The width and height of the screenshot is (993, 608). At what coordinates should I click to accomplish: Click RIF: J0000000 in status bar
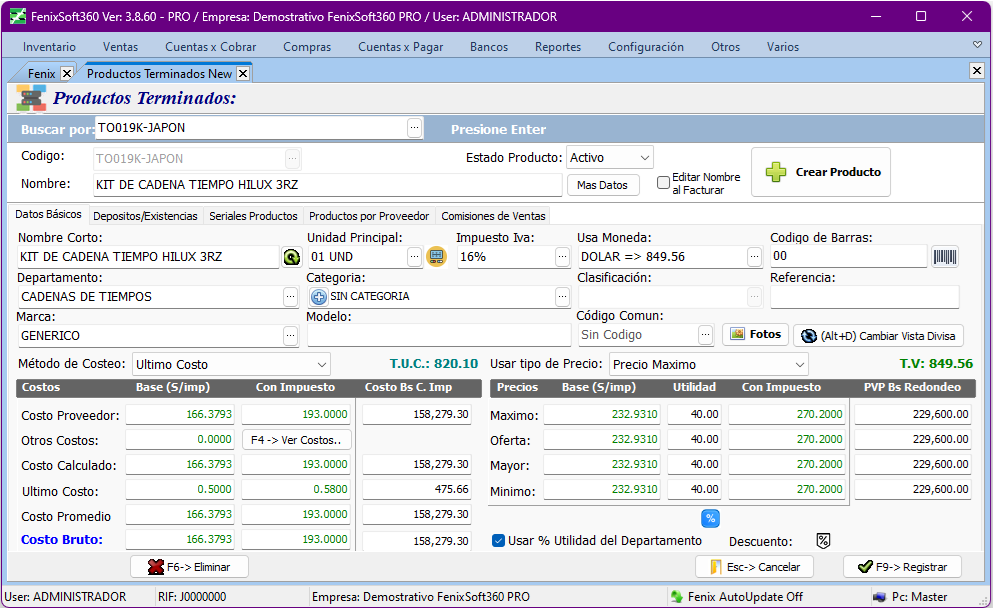tap(192, 597)
